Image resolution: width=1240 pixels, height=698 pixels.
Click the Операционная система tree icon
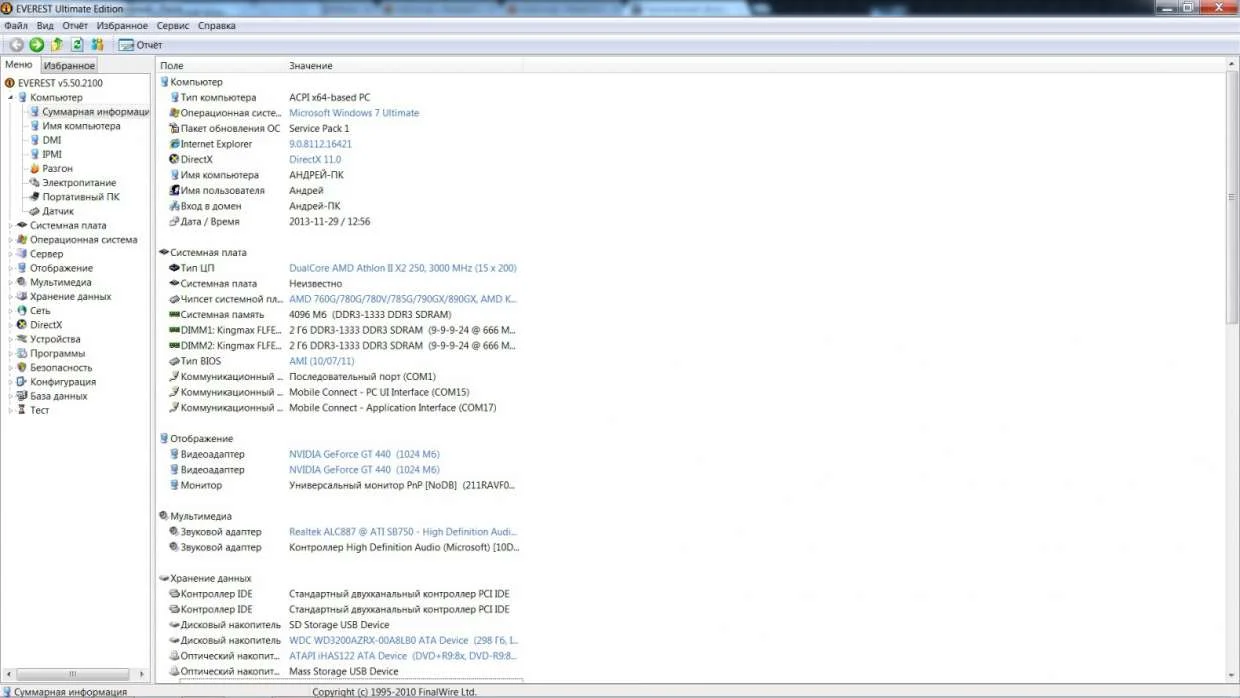pos(22,240)
